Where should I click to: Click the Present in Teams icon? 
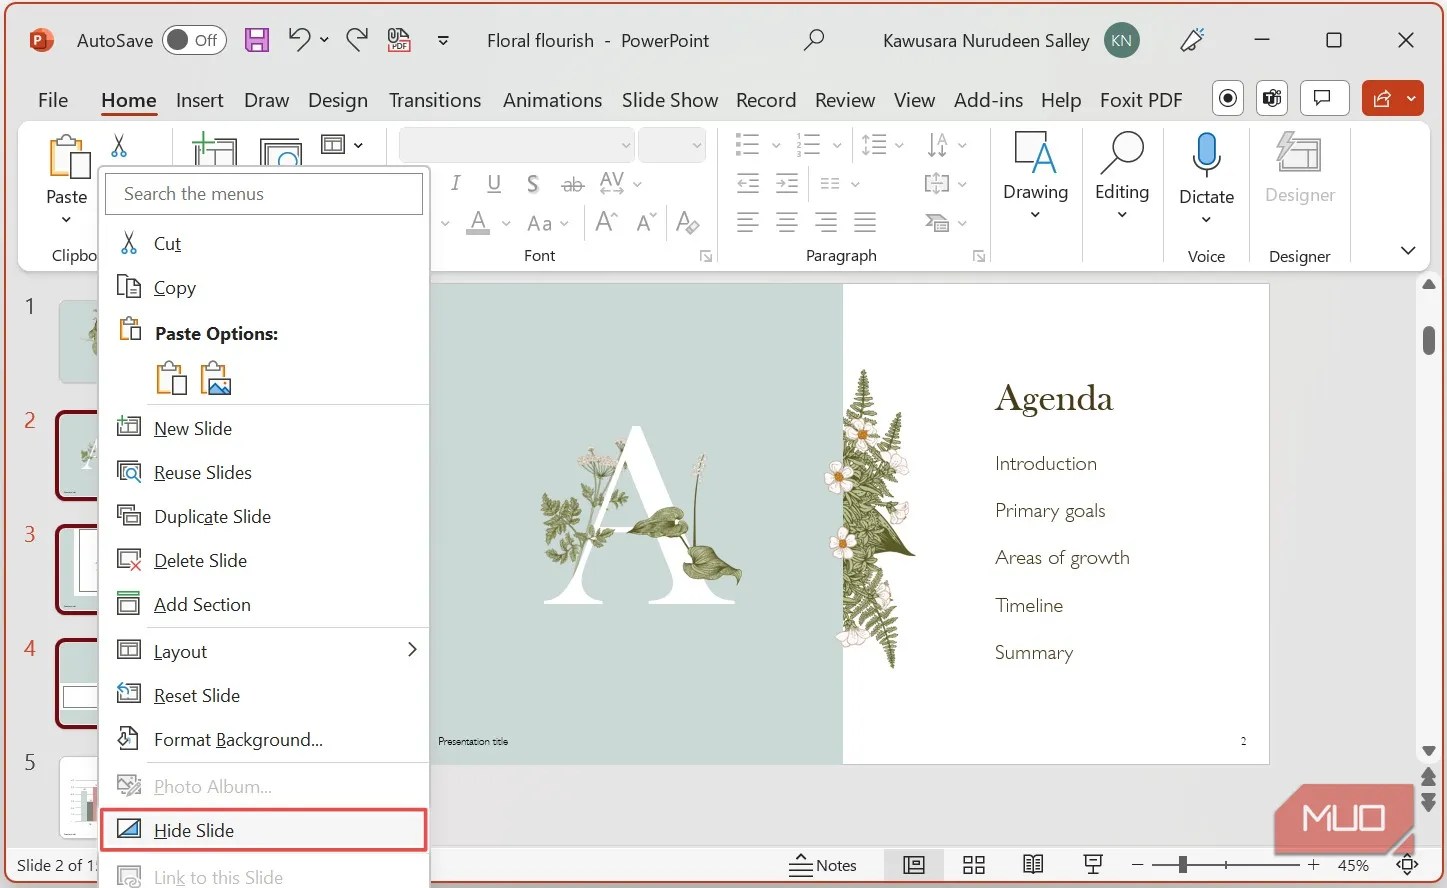(x=1272, y=98)
